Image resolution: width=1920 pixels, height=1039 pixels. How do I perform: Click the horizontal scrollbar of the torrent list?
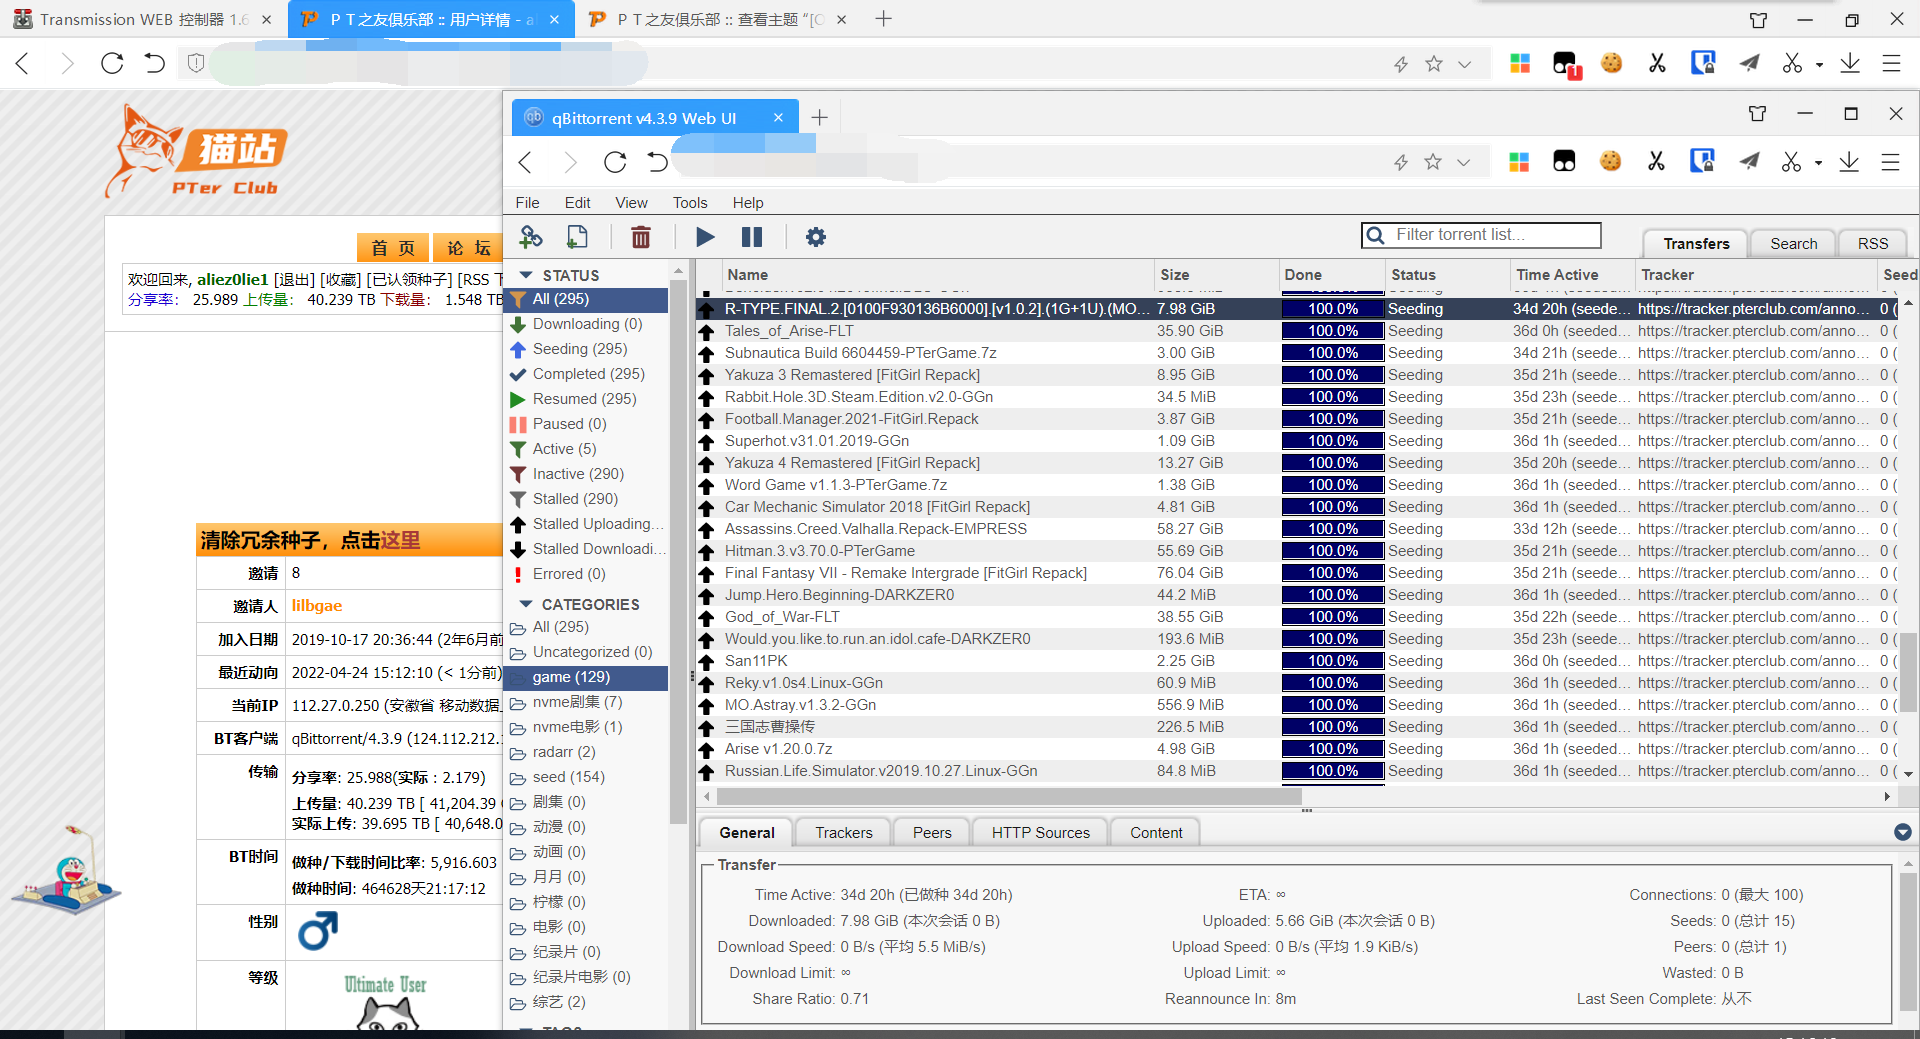[1009, 797]
